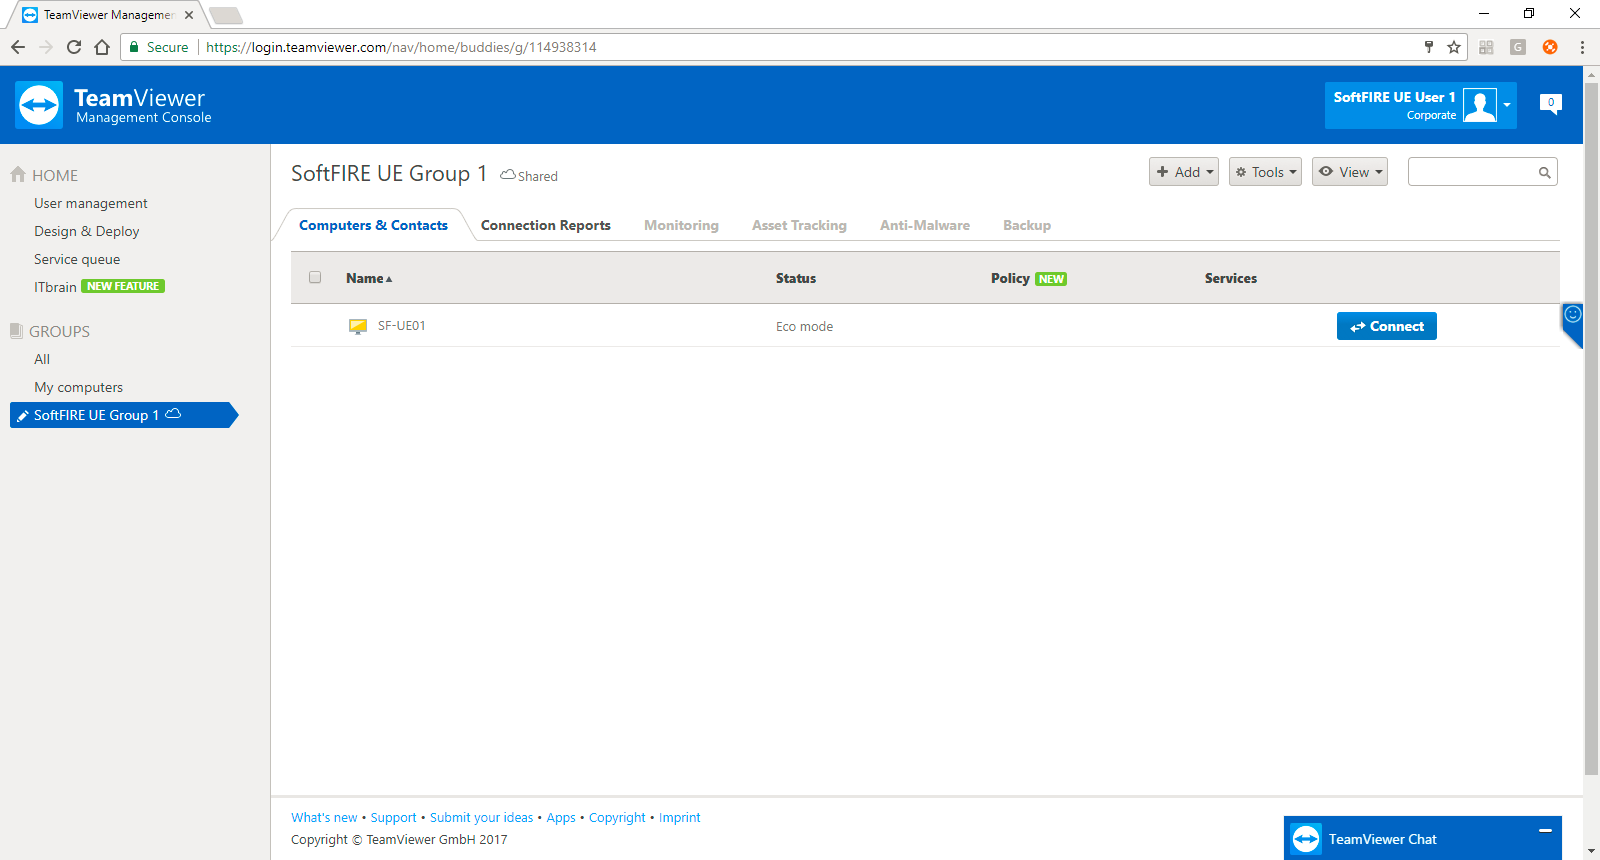Open the View dropdown menu

point(1350,172)
